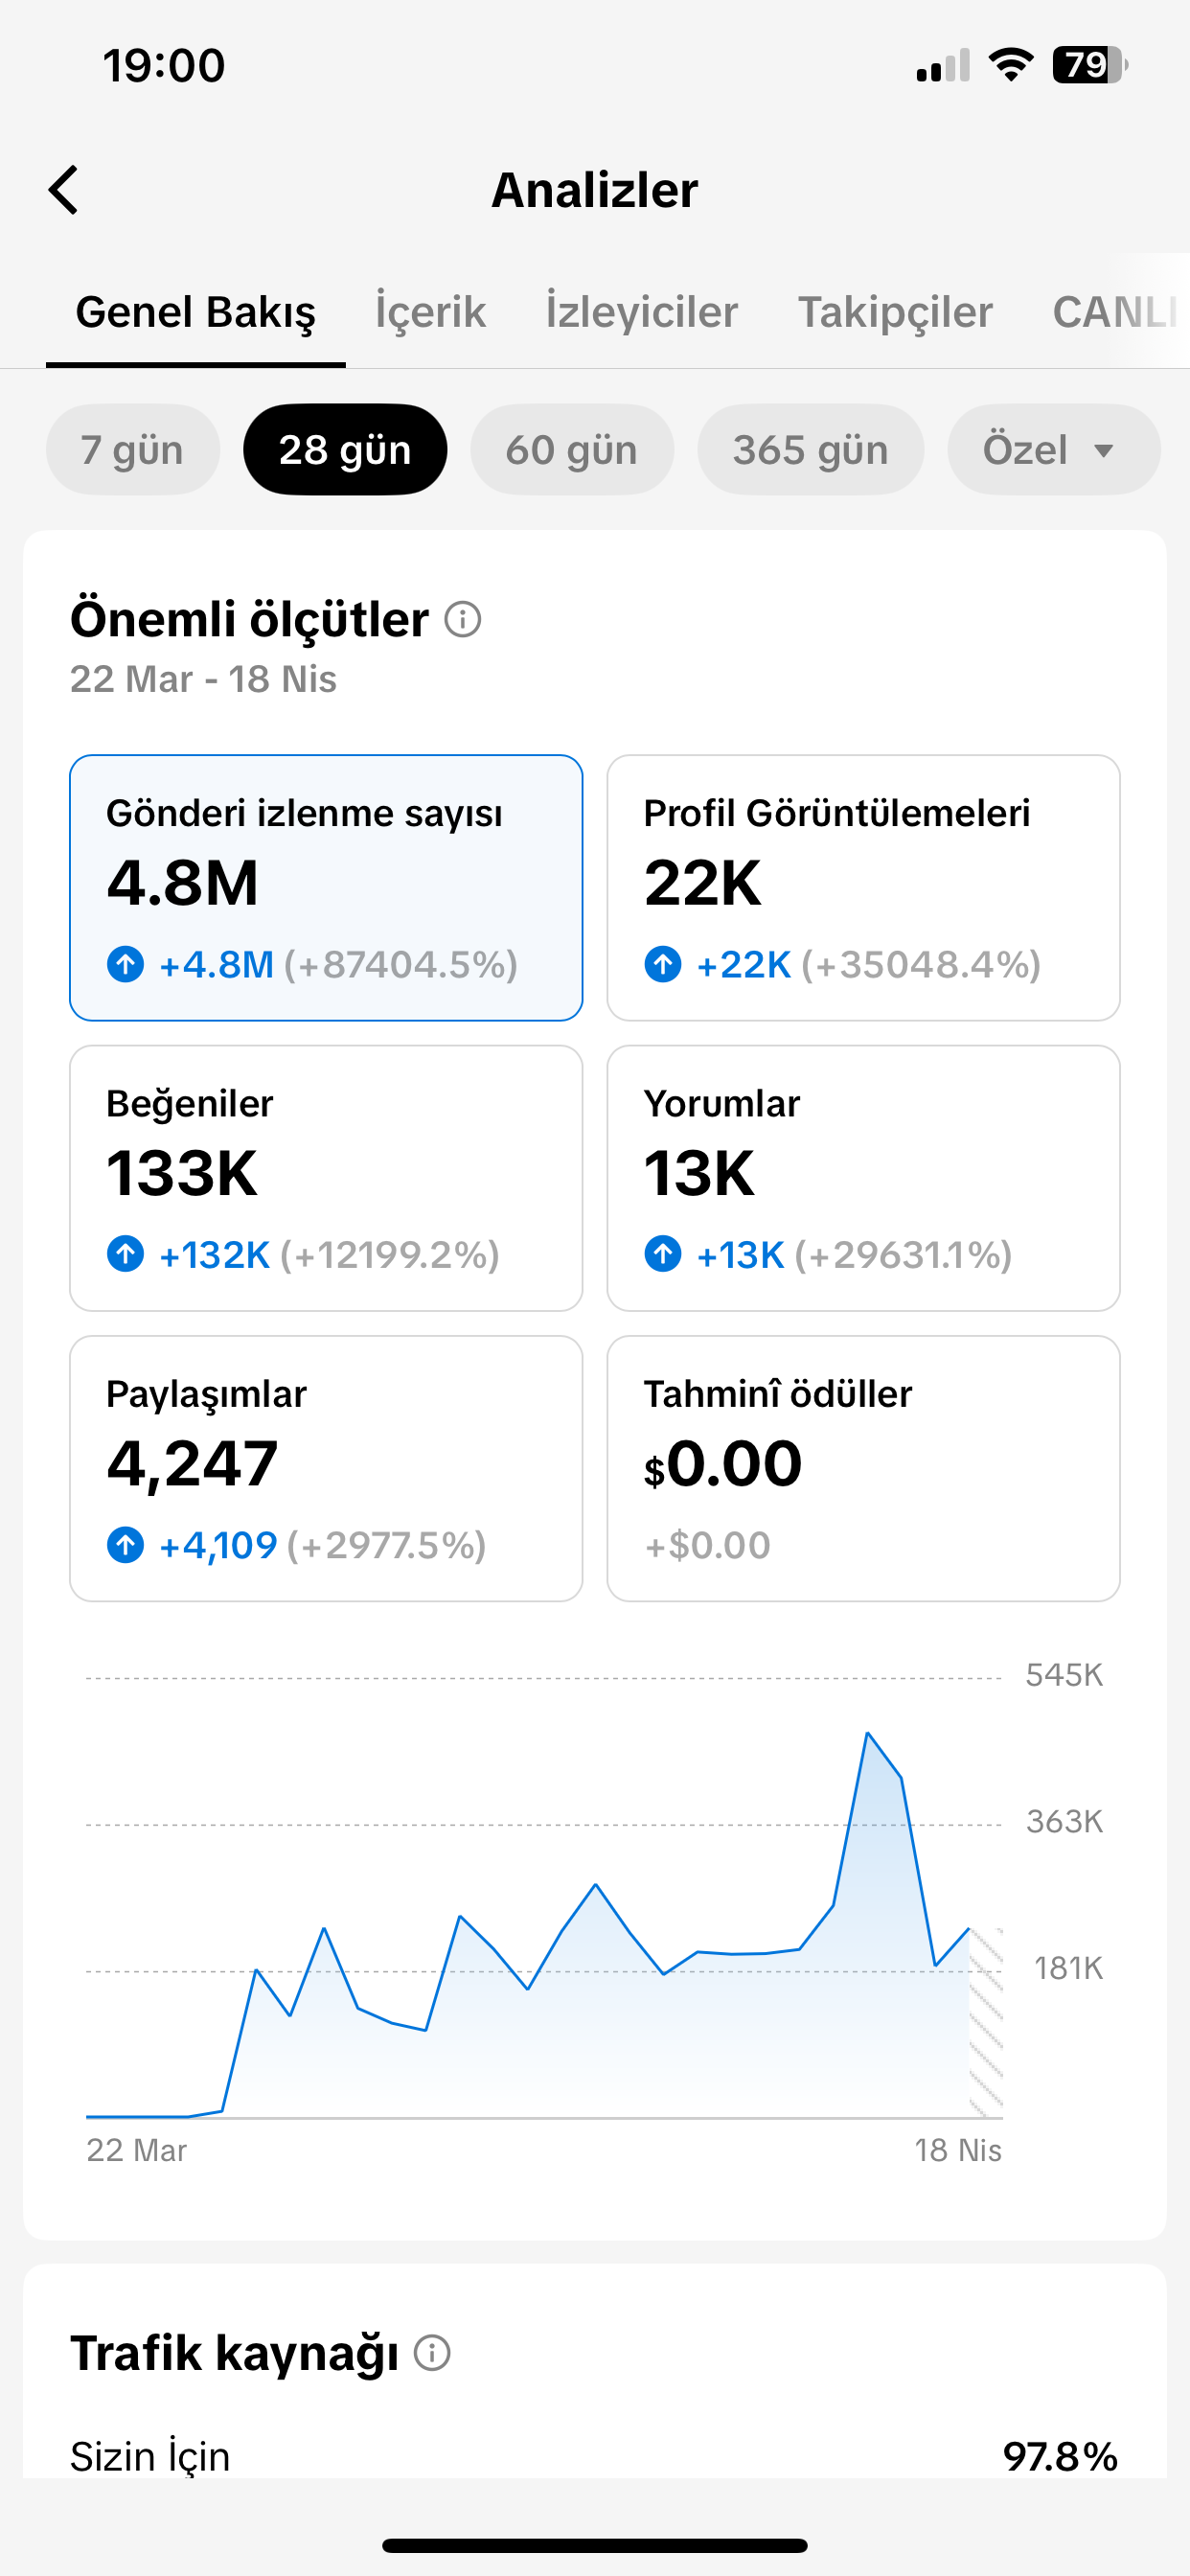
Task: Tap up-arrow icon in Gönderi izlenme sayısı card
Action: (125, 964)
